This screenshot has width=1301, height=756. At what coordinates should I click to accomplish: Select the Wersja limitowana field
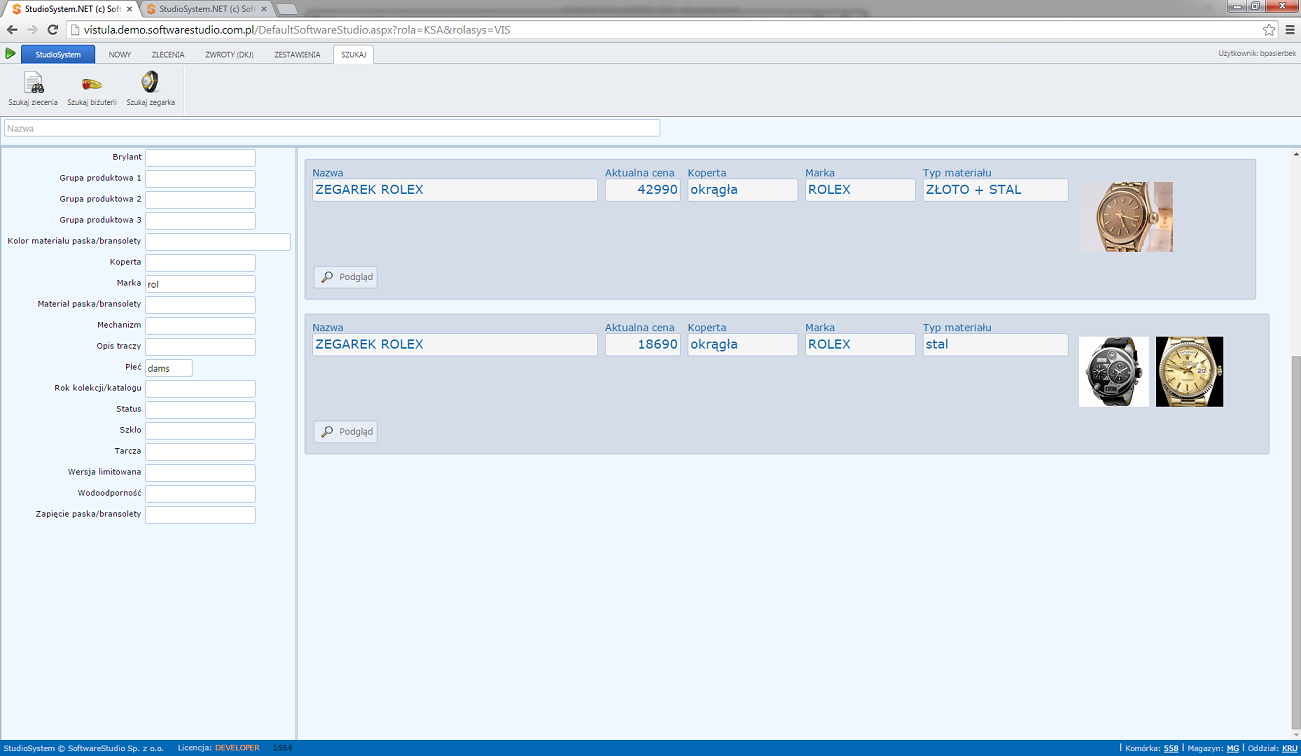(200, 473)
